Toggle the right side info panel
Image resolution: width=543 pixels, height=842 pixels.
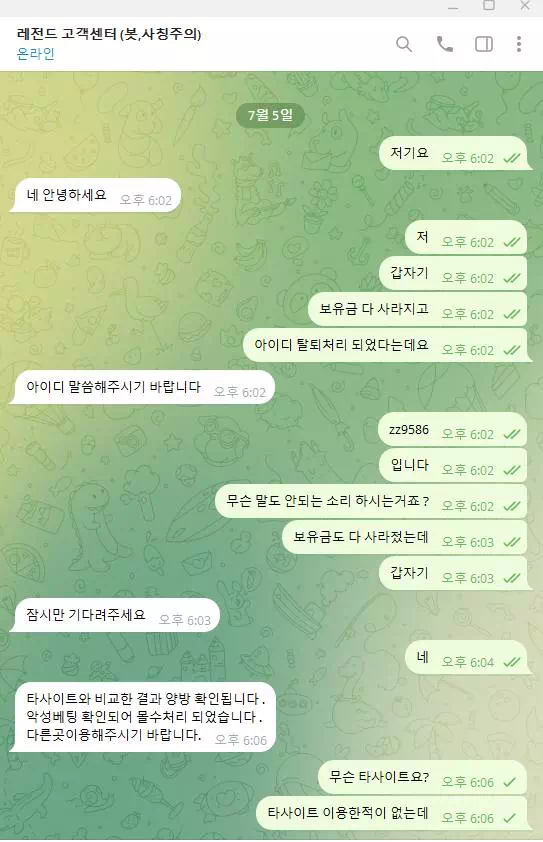(484, 44)
